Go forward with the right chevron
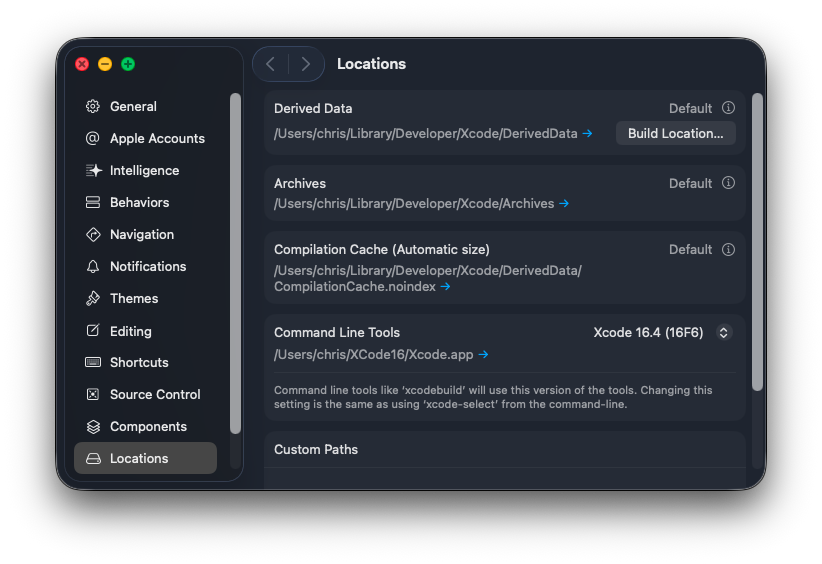The width and height of the screenshot is (822, 564). (x=306, y=64)
